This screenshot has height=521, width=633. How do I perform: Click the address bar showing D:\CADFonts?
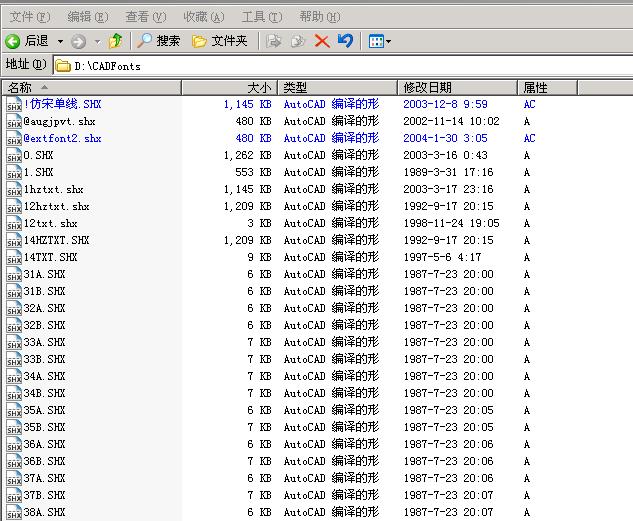point(340,66)
